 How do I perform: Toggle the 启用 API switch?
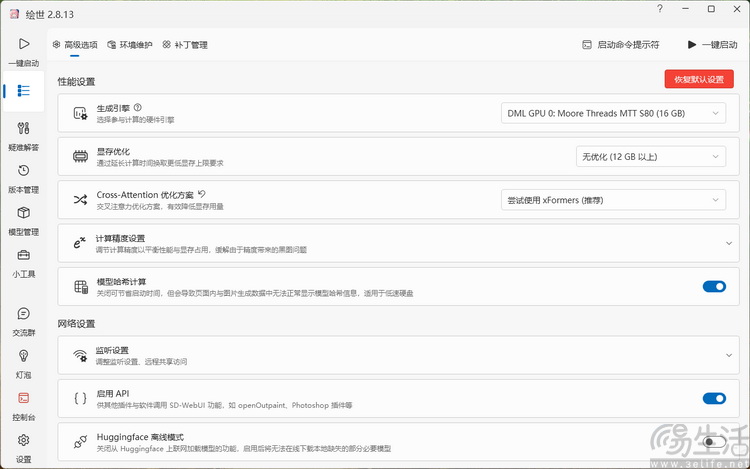click(x=714, y=398)
